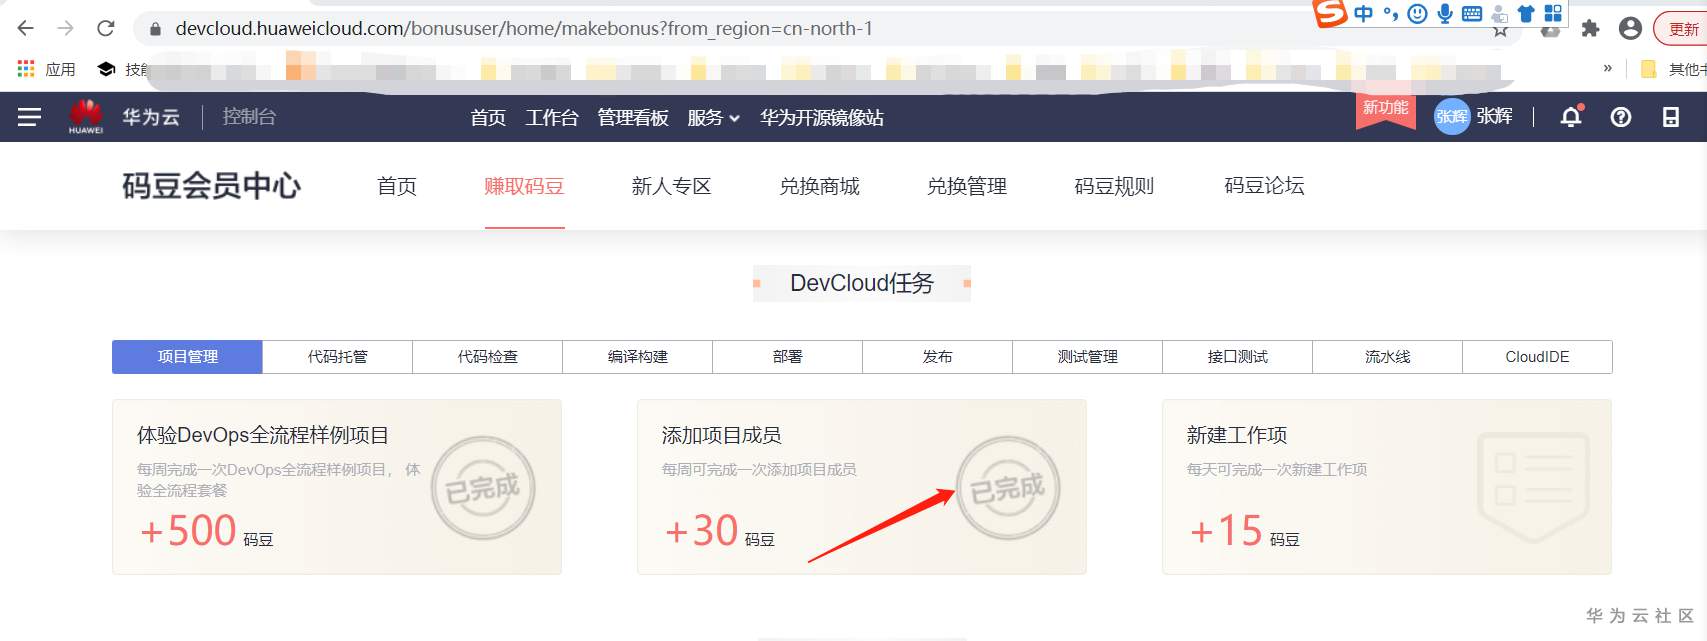Show more bookmarks with the » chevron
Viewport: 1707px width, 641px height.
click(x=1608, y=69)
